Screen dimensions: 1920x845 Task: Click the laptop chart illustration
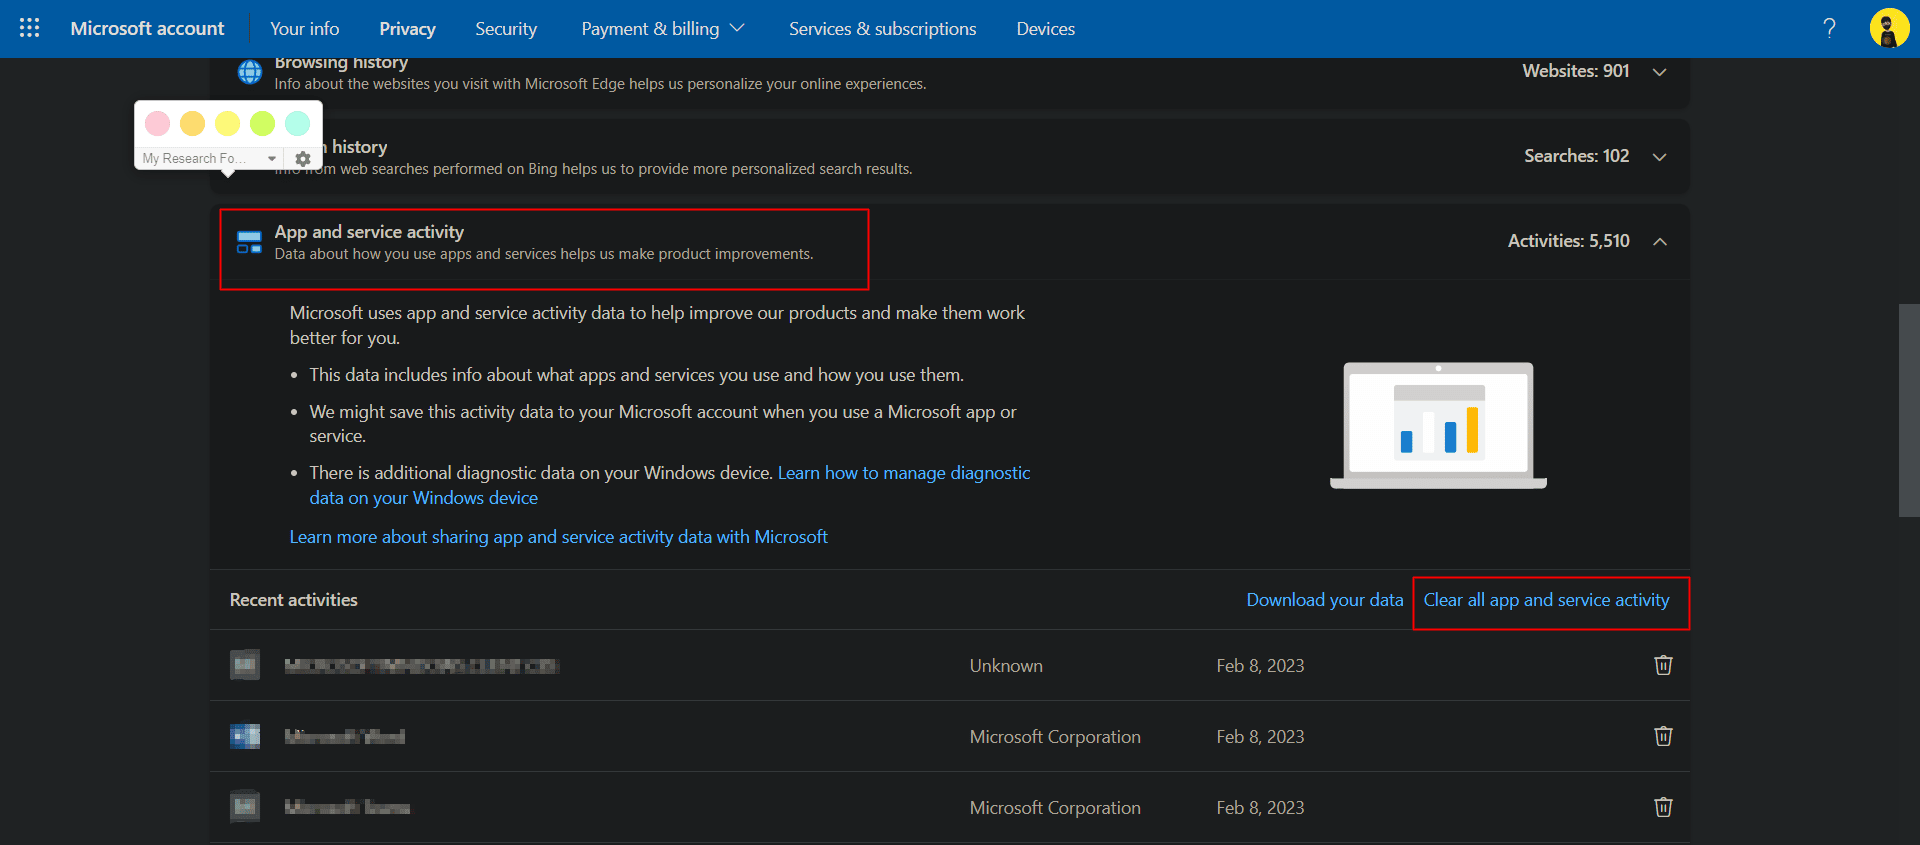coord(1438,426)
